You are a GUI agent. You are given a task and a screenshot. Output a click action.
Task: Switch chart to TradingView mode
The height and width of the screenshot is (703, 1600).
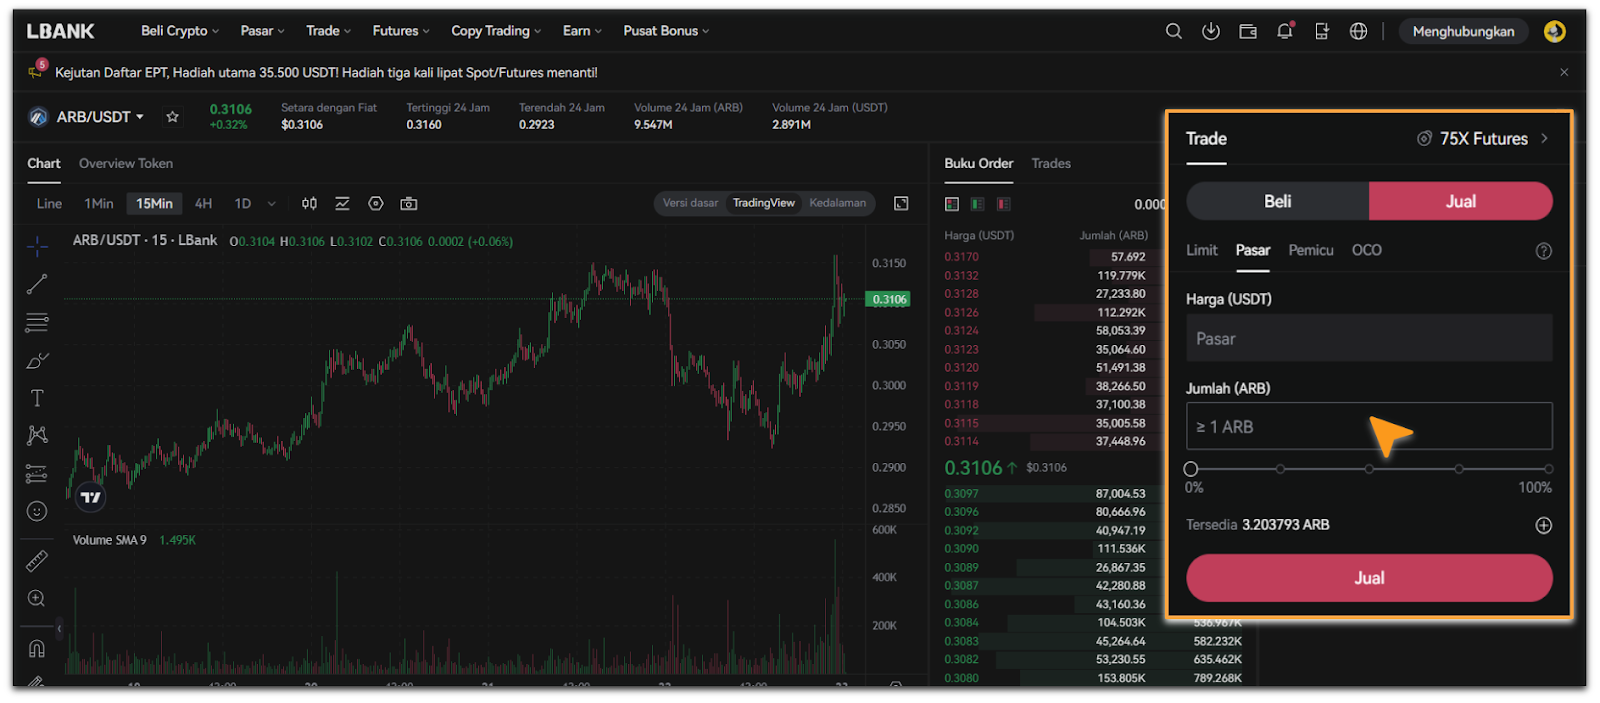pos(764,203)
